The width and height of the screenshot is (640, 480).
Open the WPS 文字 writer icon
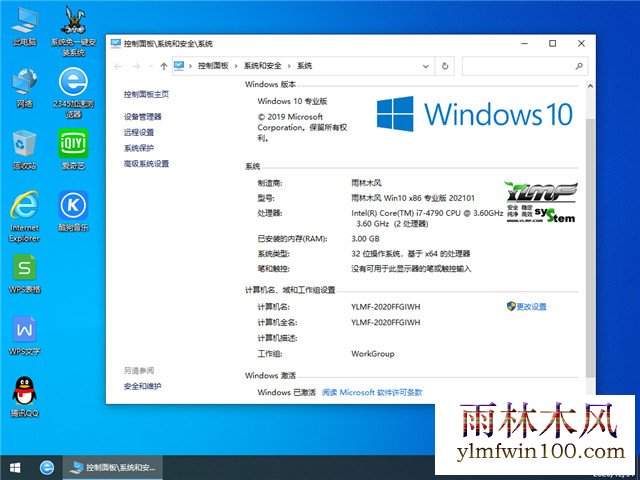(x=24, y=336)
